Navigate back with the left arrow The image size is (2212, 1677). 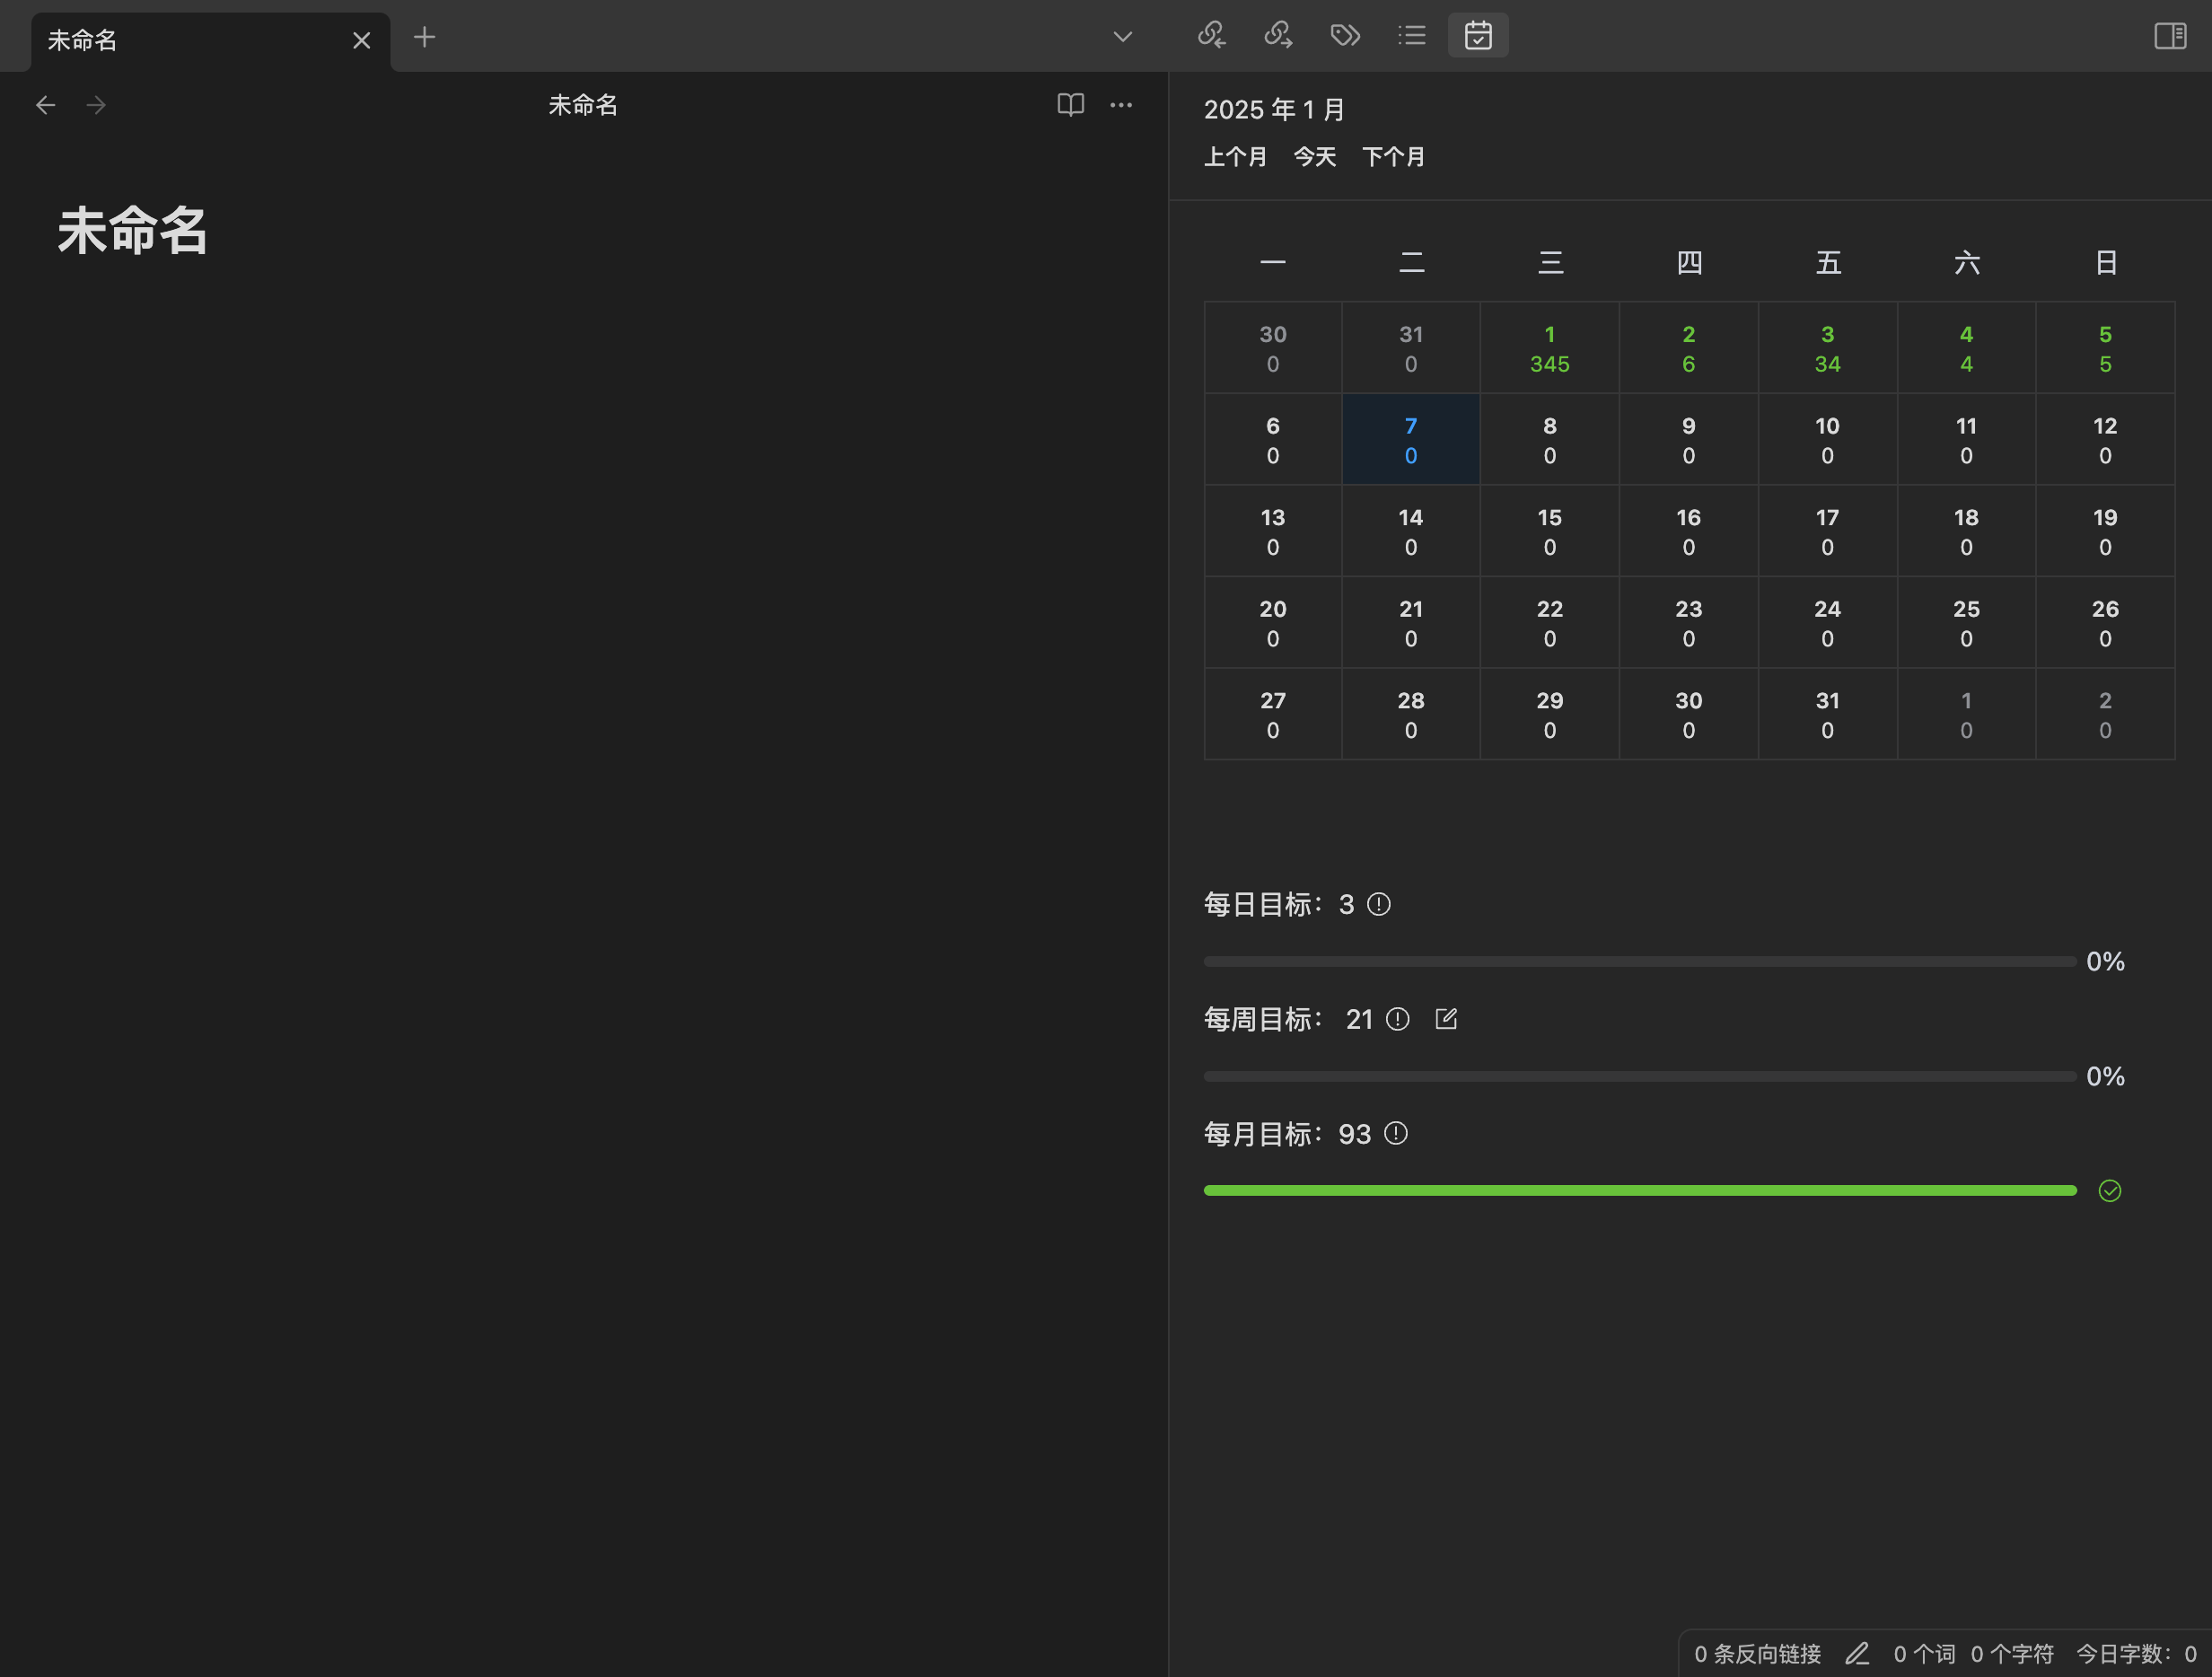45,105
